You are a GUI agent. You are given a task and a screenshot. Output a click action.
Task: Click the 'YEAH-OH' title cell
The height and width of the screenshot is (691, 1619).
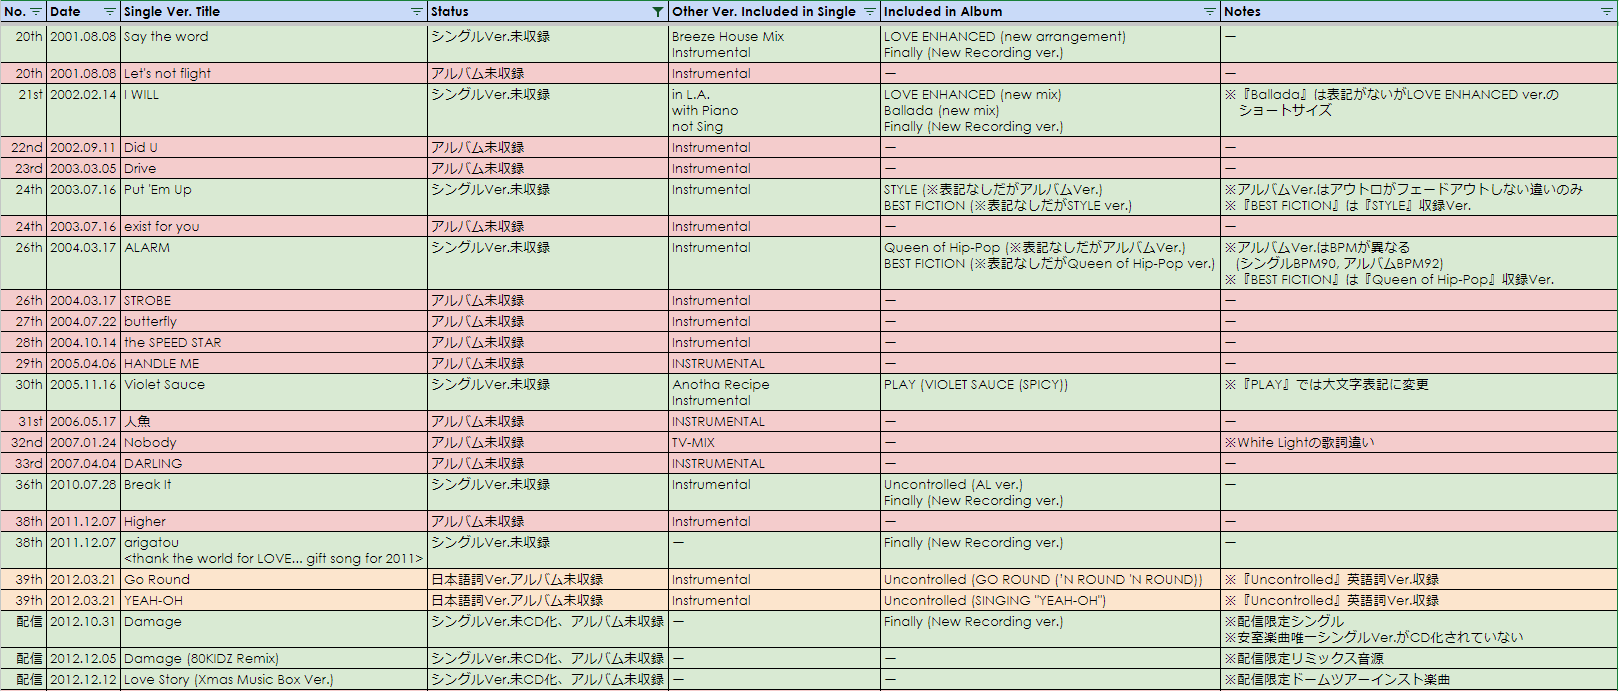click(274, 601)
